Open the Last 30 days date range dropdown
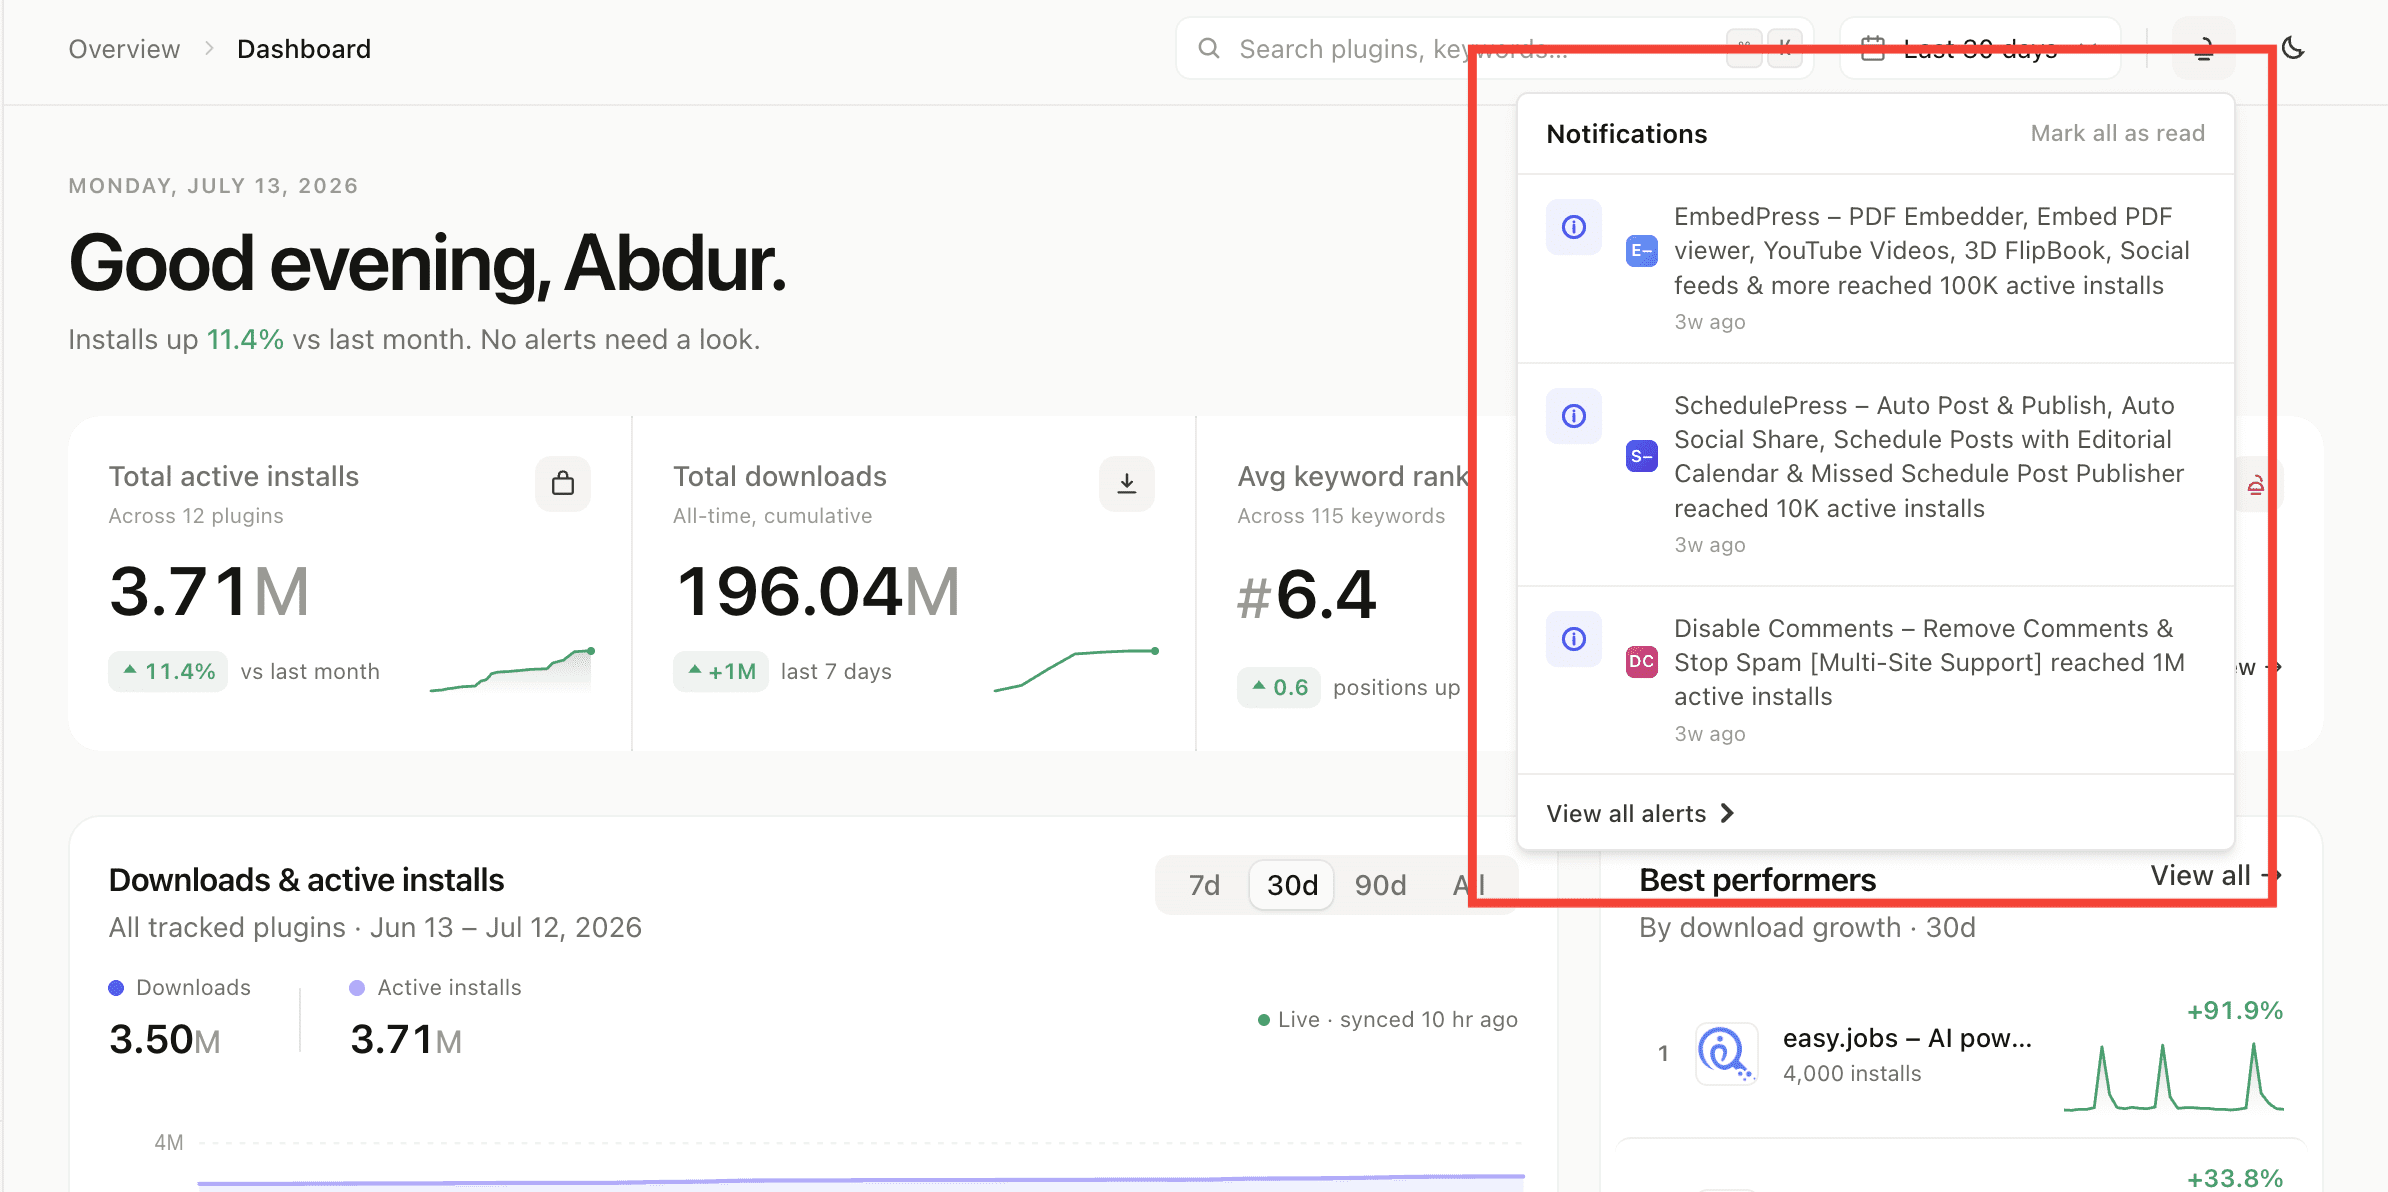Screen dimensions: 2388x1192 tap(1980, 48)
